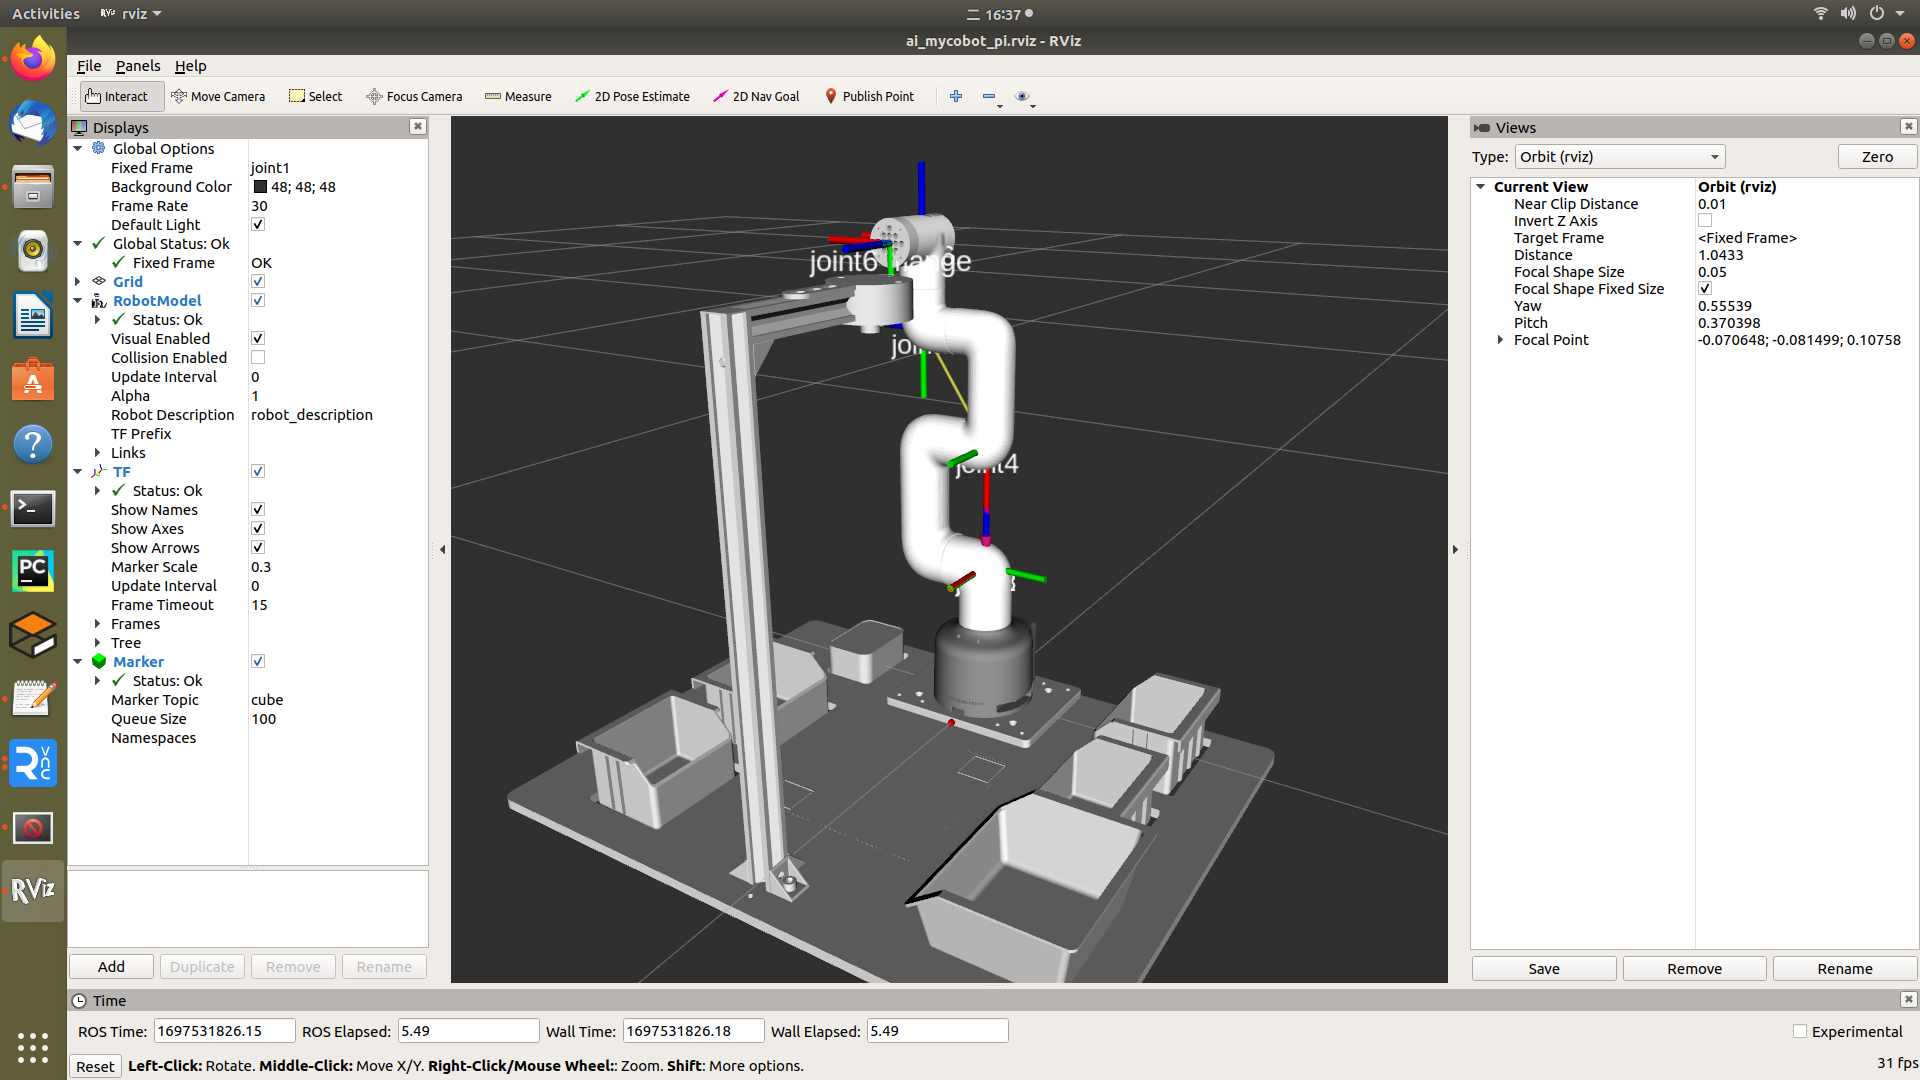Expand the Frames tree item
This screenshot has height=1080, width=1920.
point(100,622)
